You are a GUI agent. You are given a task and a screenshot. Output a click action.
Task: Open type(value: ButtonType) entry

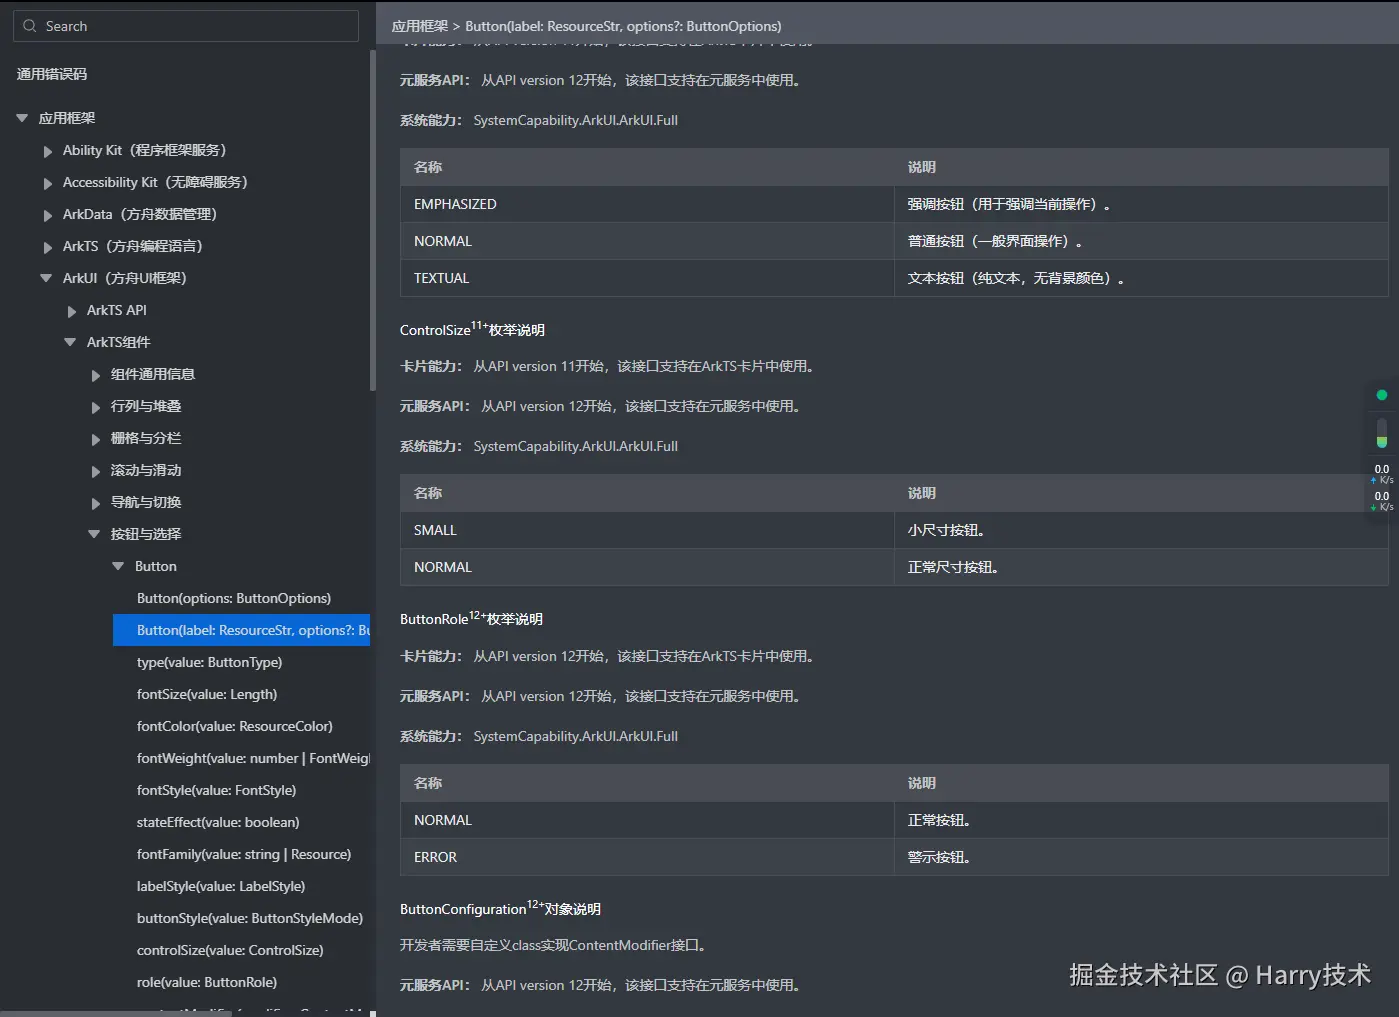[x=209, y=662]
